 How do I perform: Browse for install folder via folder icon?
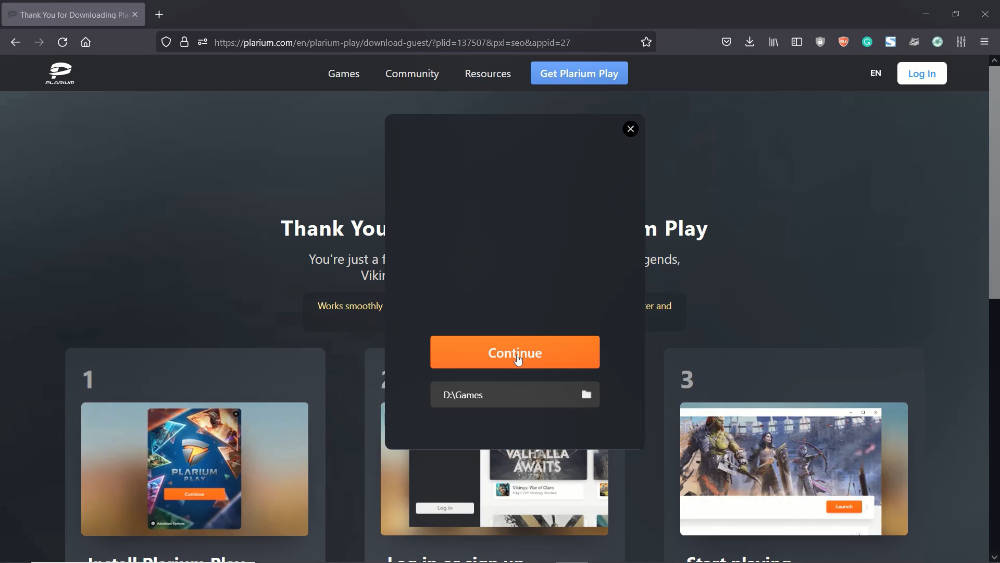tap(586, 395)
